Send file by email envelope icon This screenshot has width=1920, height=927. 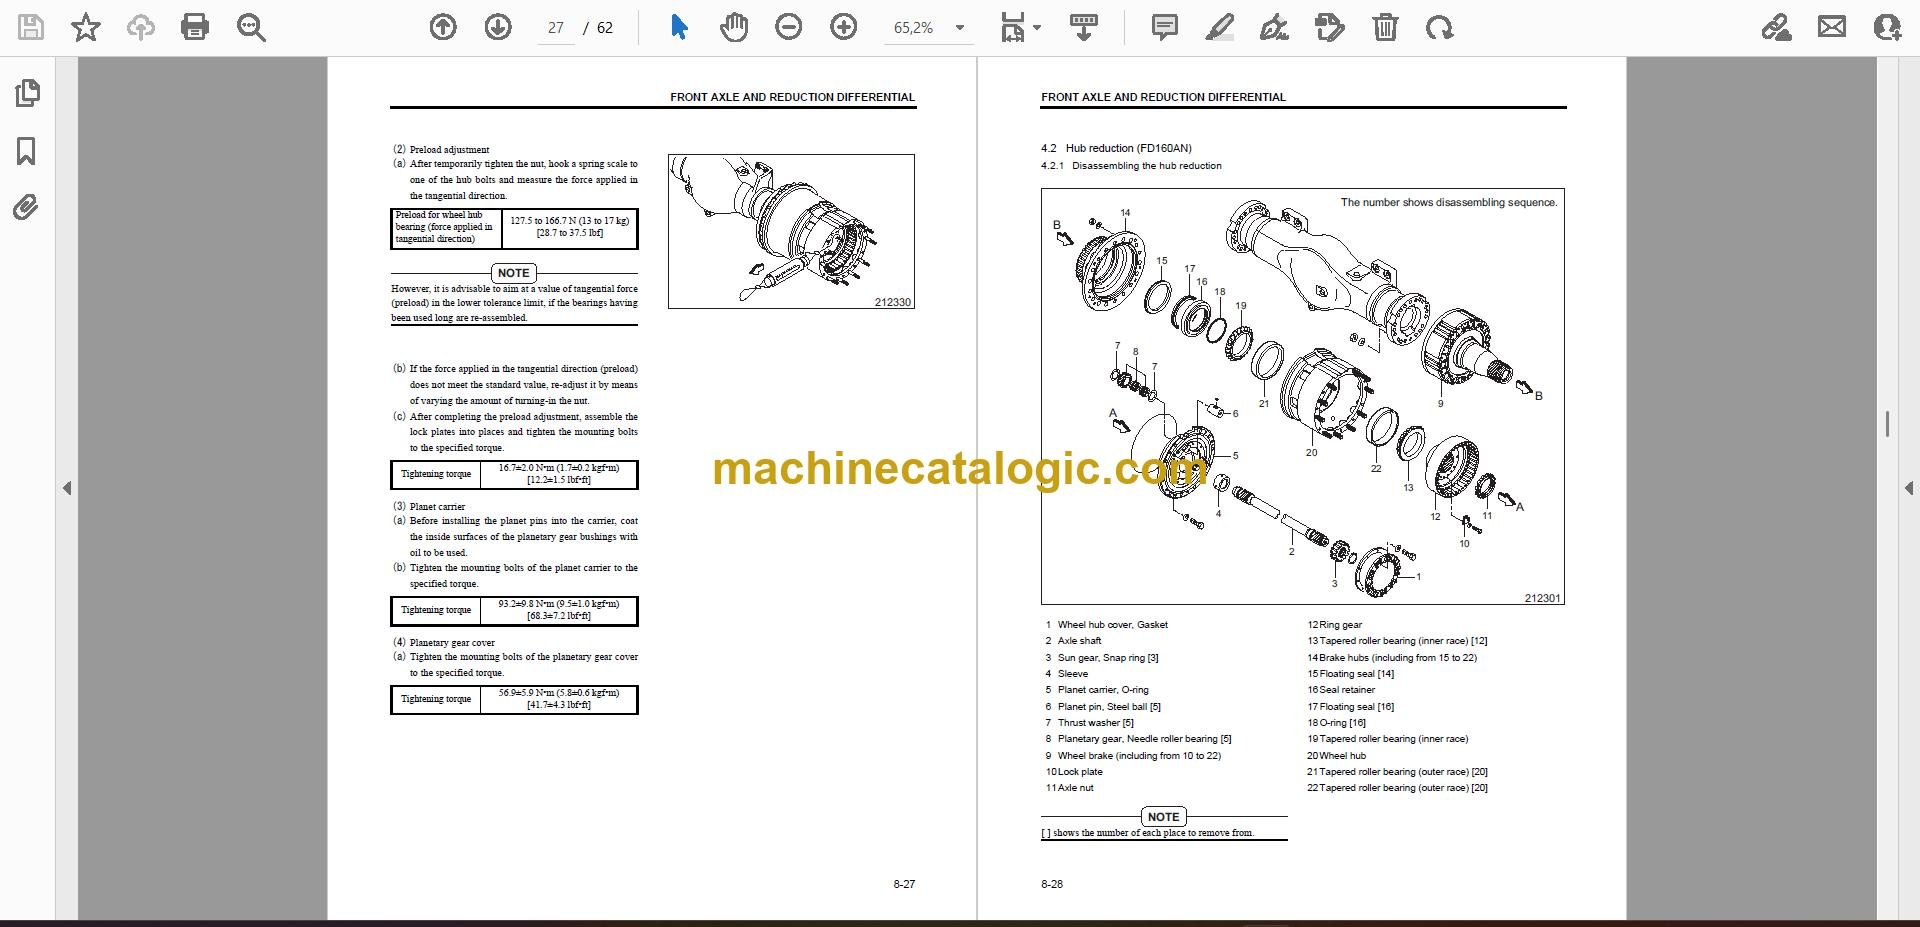1832,27
